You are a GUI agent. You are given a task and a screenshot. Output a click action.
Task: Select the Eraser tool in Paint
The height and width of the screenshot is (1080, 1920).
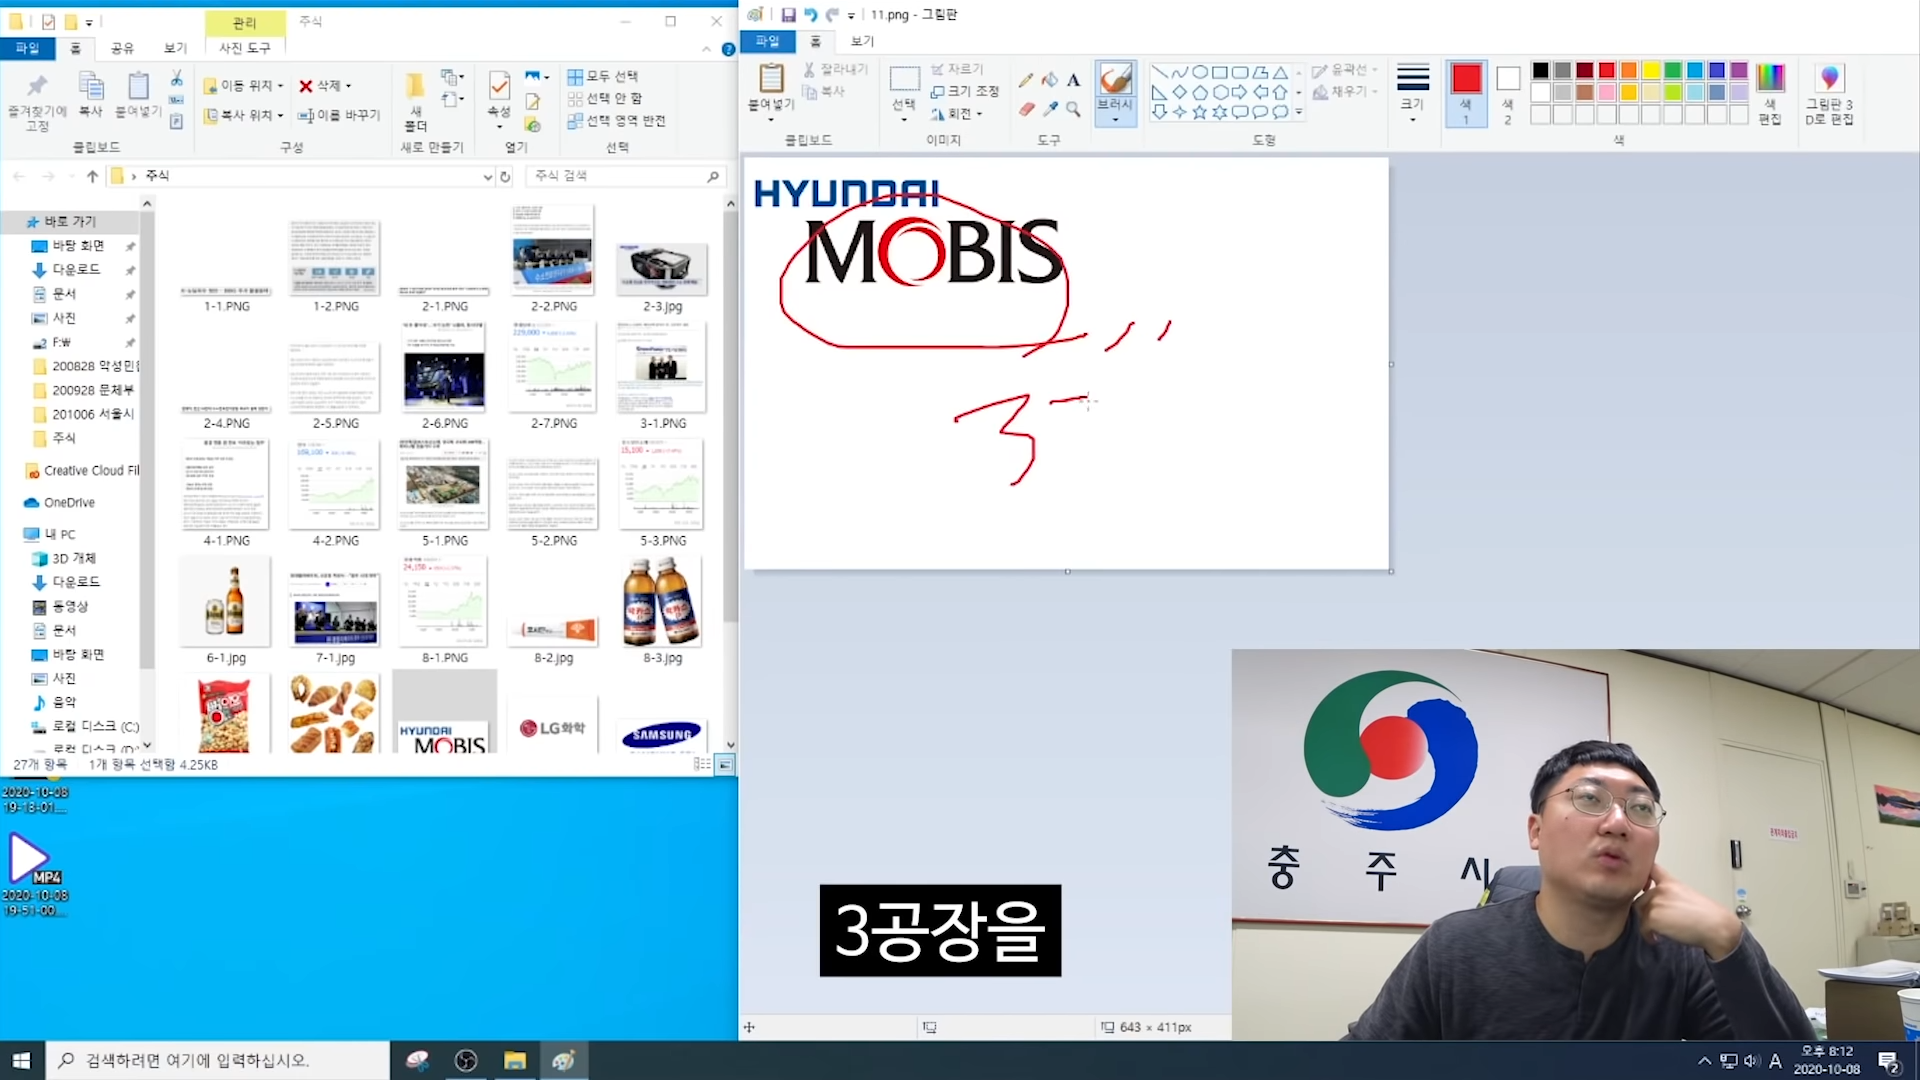click(x=1026, y=109)
